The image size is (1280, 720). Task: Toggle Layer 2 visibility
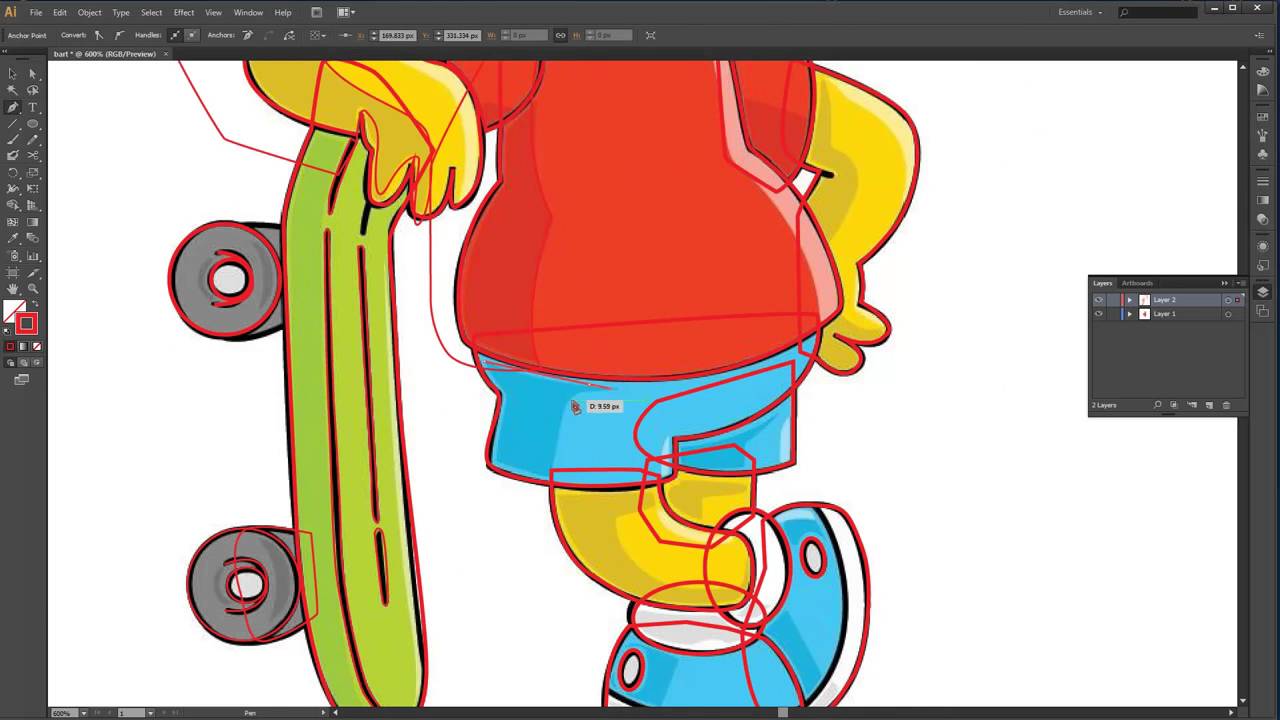1098,299
